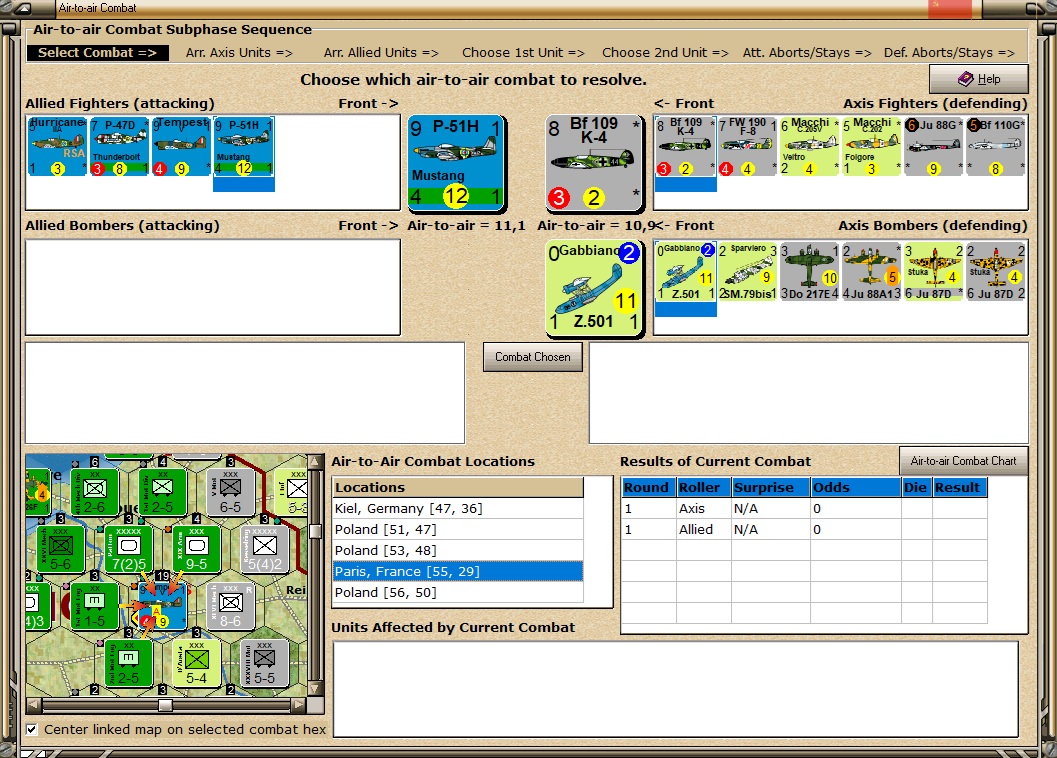Image resolution: width=1057 pixels, height=758 pixels.
Task: Click the Allied roller cell
Action: point(703,529)
